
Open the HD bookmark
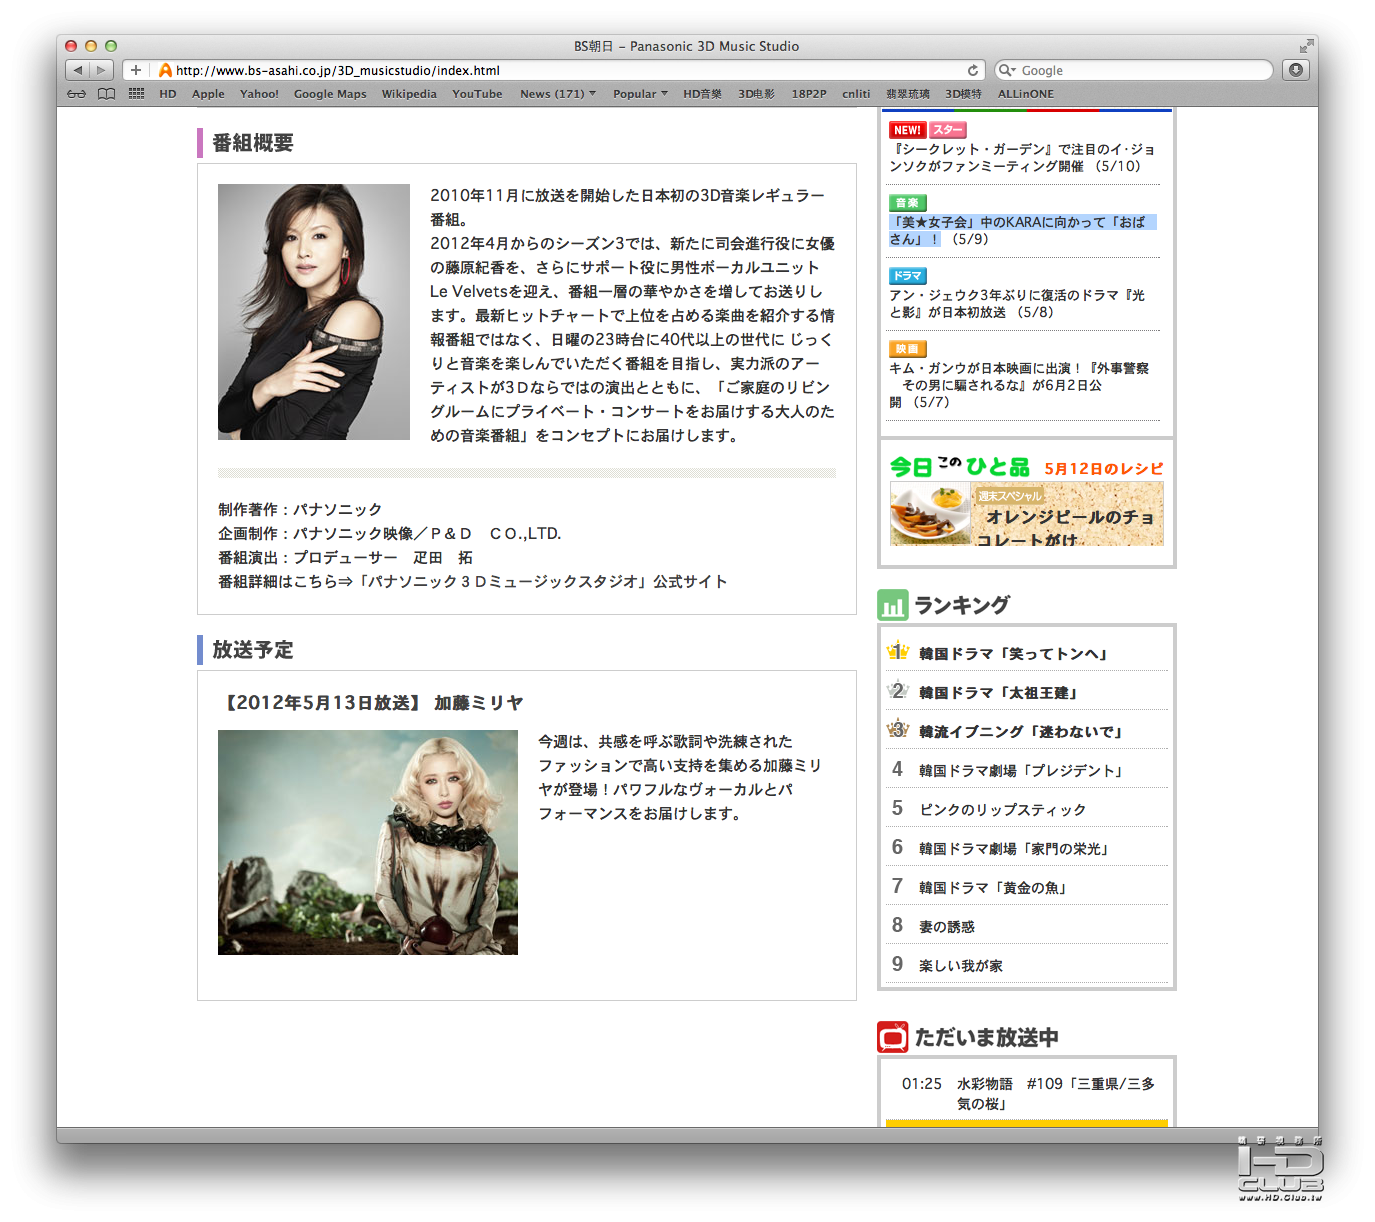pos(168,94)
